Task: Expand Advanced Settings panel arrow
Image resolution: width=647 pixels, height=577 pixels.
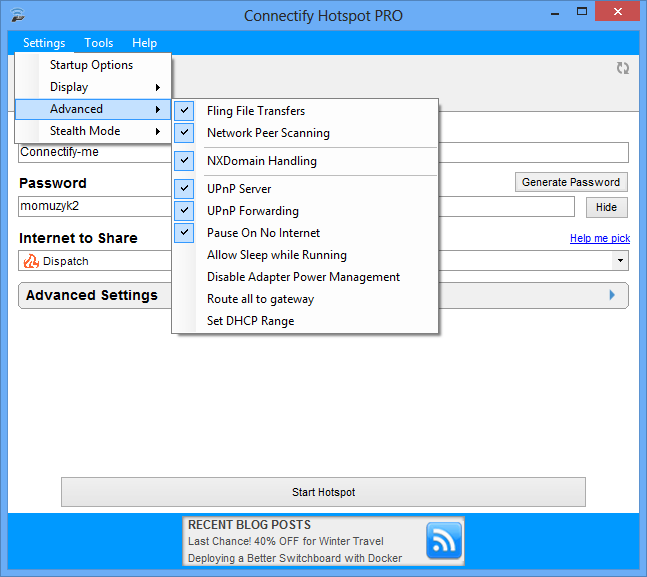Action: coord(612,295)
